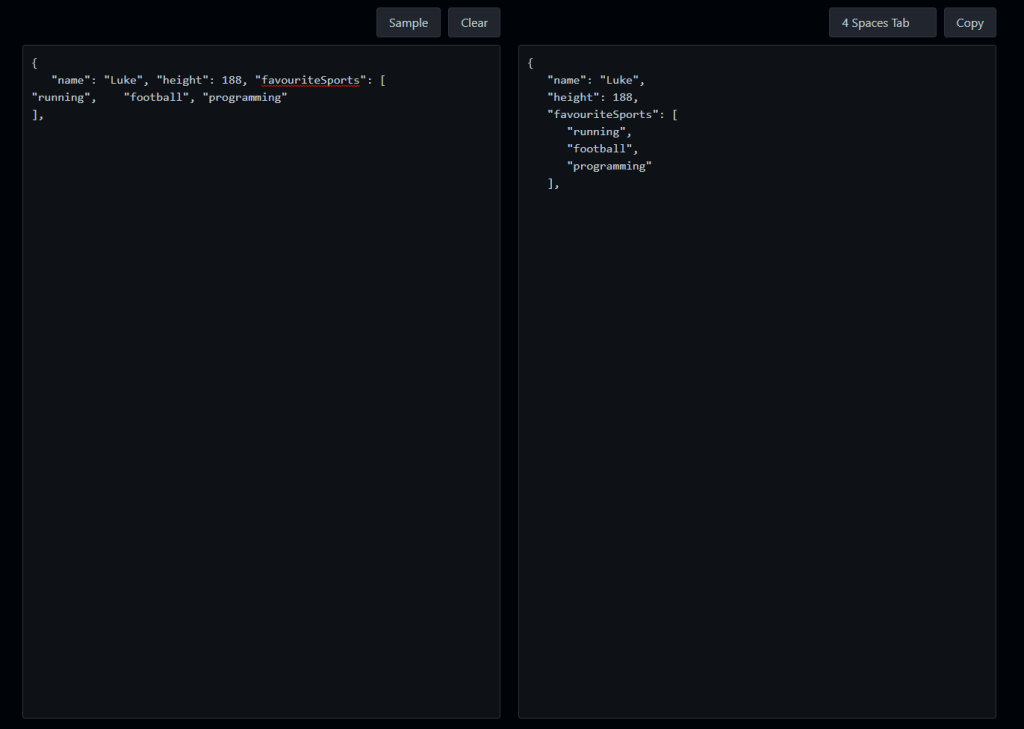Click the Clear button
Viewport: 1024px width, 729px height.
click(473, 22)
